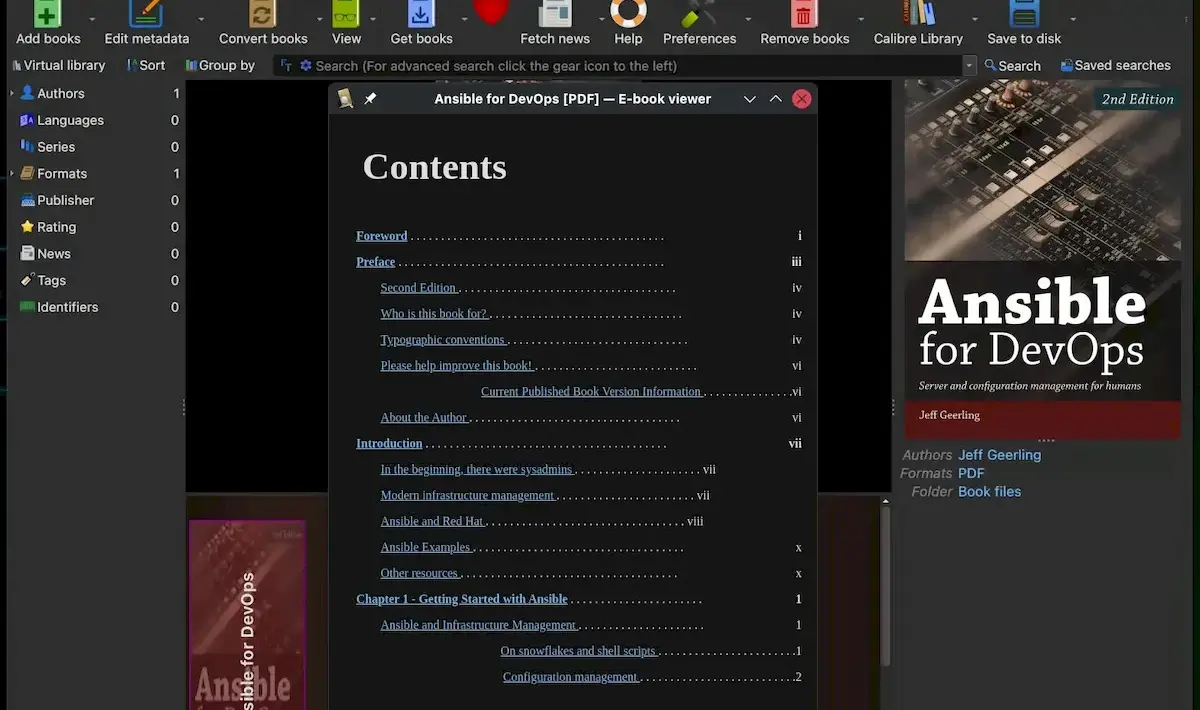Open the Typographic conventions link
Image resolution: width=1200 pixels, height=710 pixels.
(x=443, y=340)
